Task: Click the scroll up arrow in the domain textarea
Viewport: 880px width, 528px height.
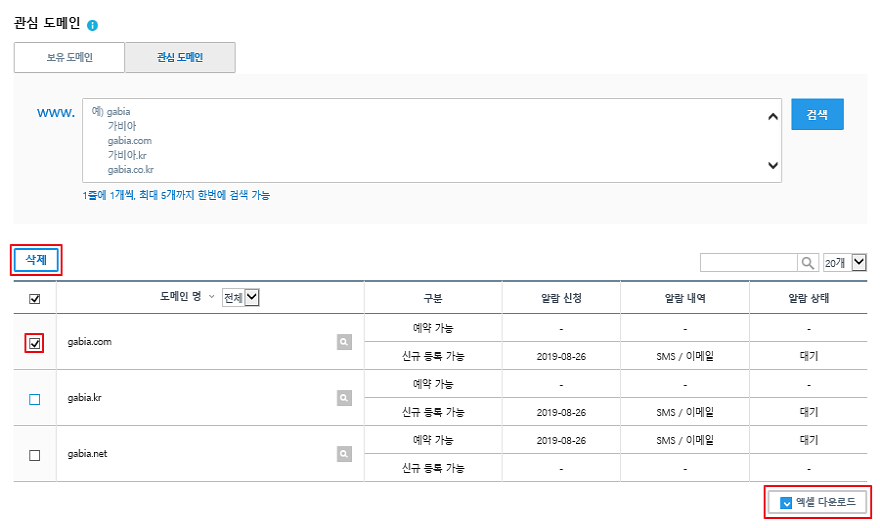Action: coord(773,116)
